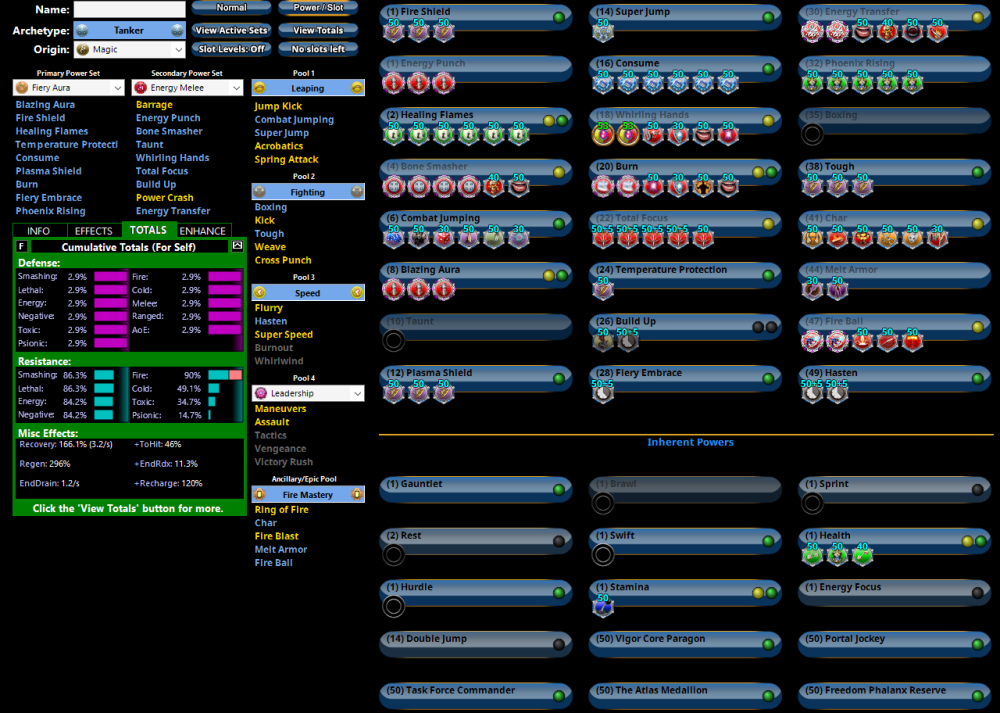Click the first enhancement slot under Health

pyautogui.click(x=813, y=555)
